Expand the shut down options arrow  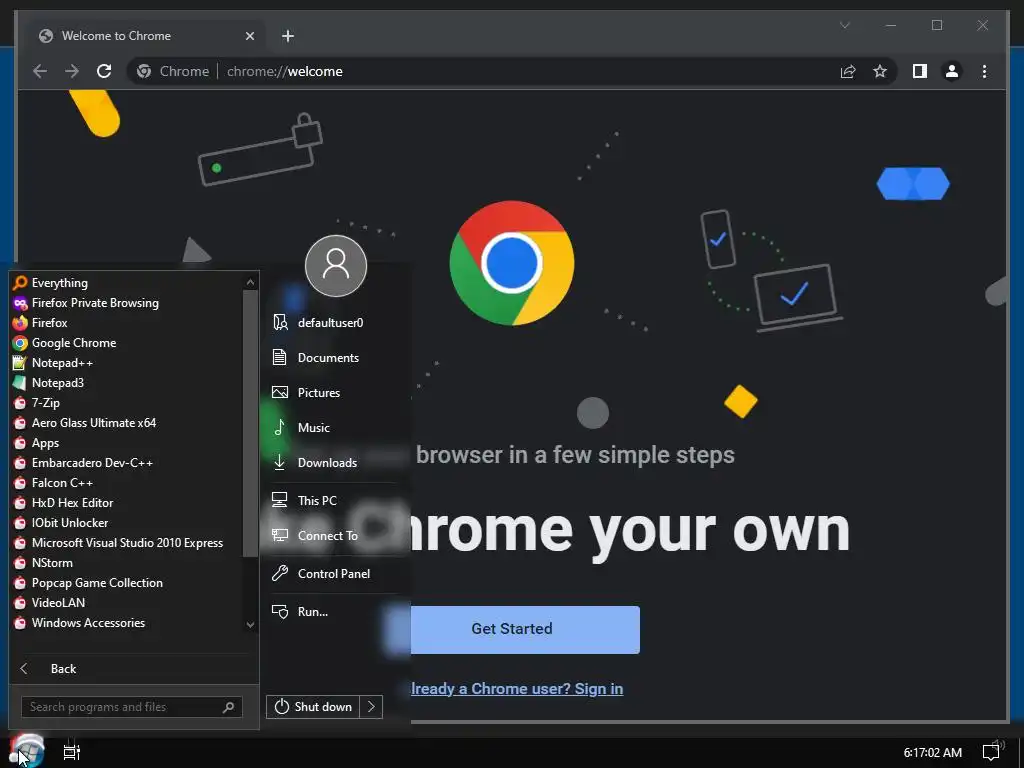[x=371, y=707]
